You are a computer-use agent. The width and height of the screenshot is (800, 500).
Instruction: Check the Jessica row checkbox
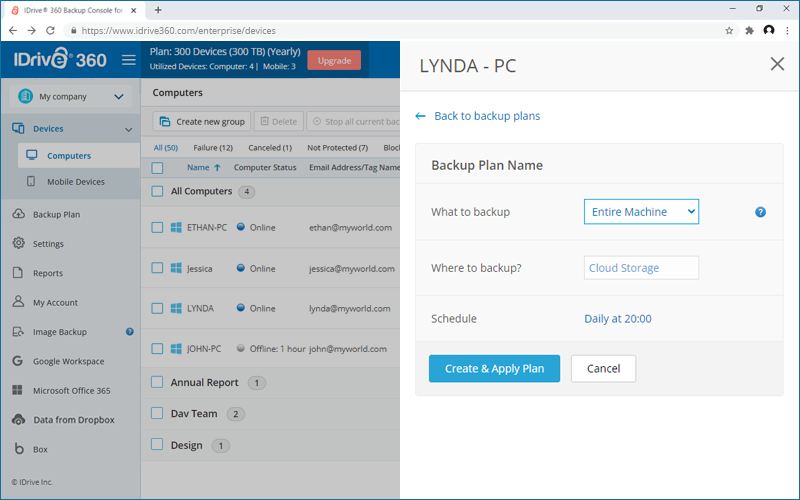[157, 268]
